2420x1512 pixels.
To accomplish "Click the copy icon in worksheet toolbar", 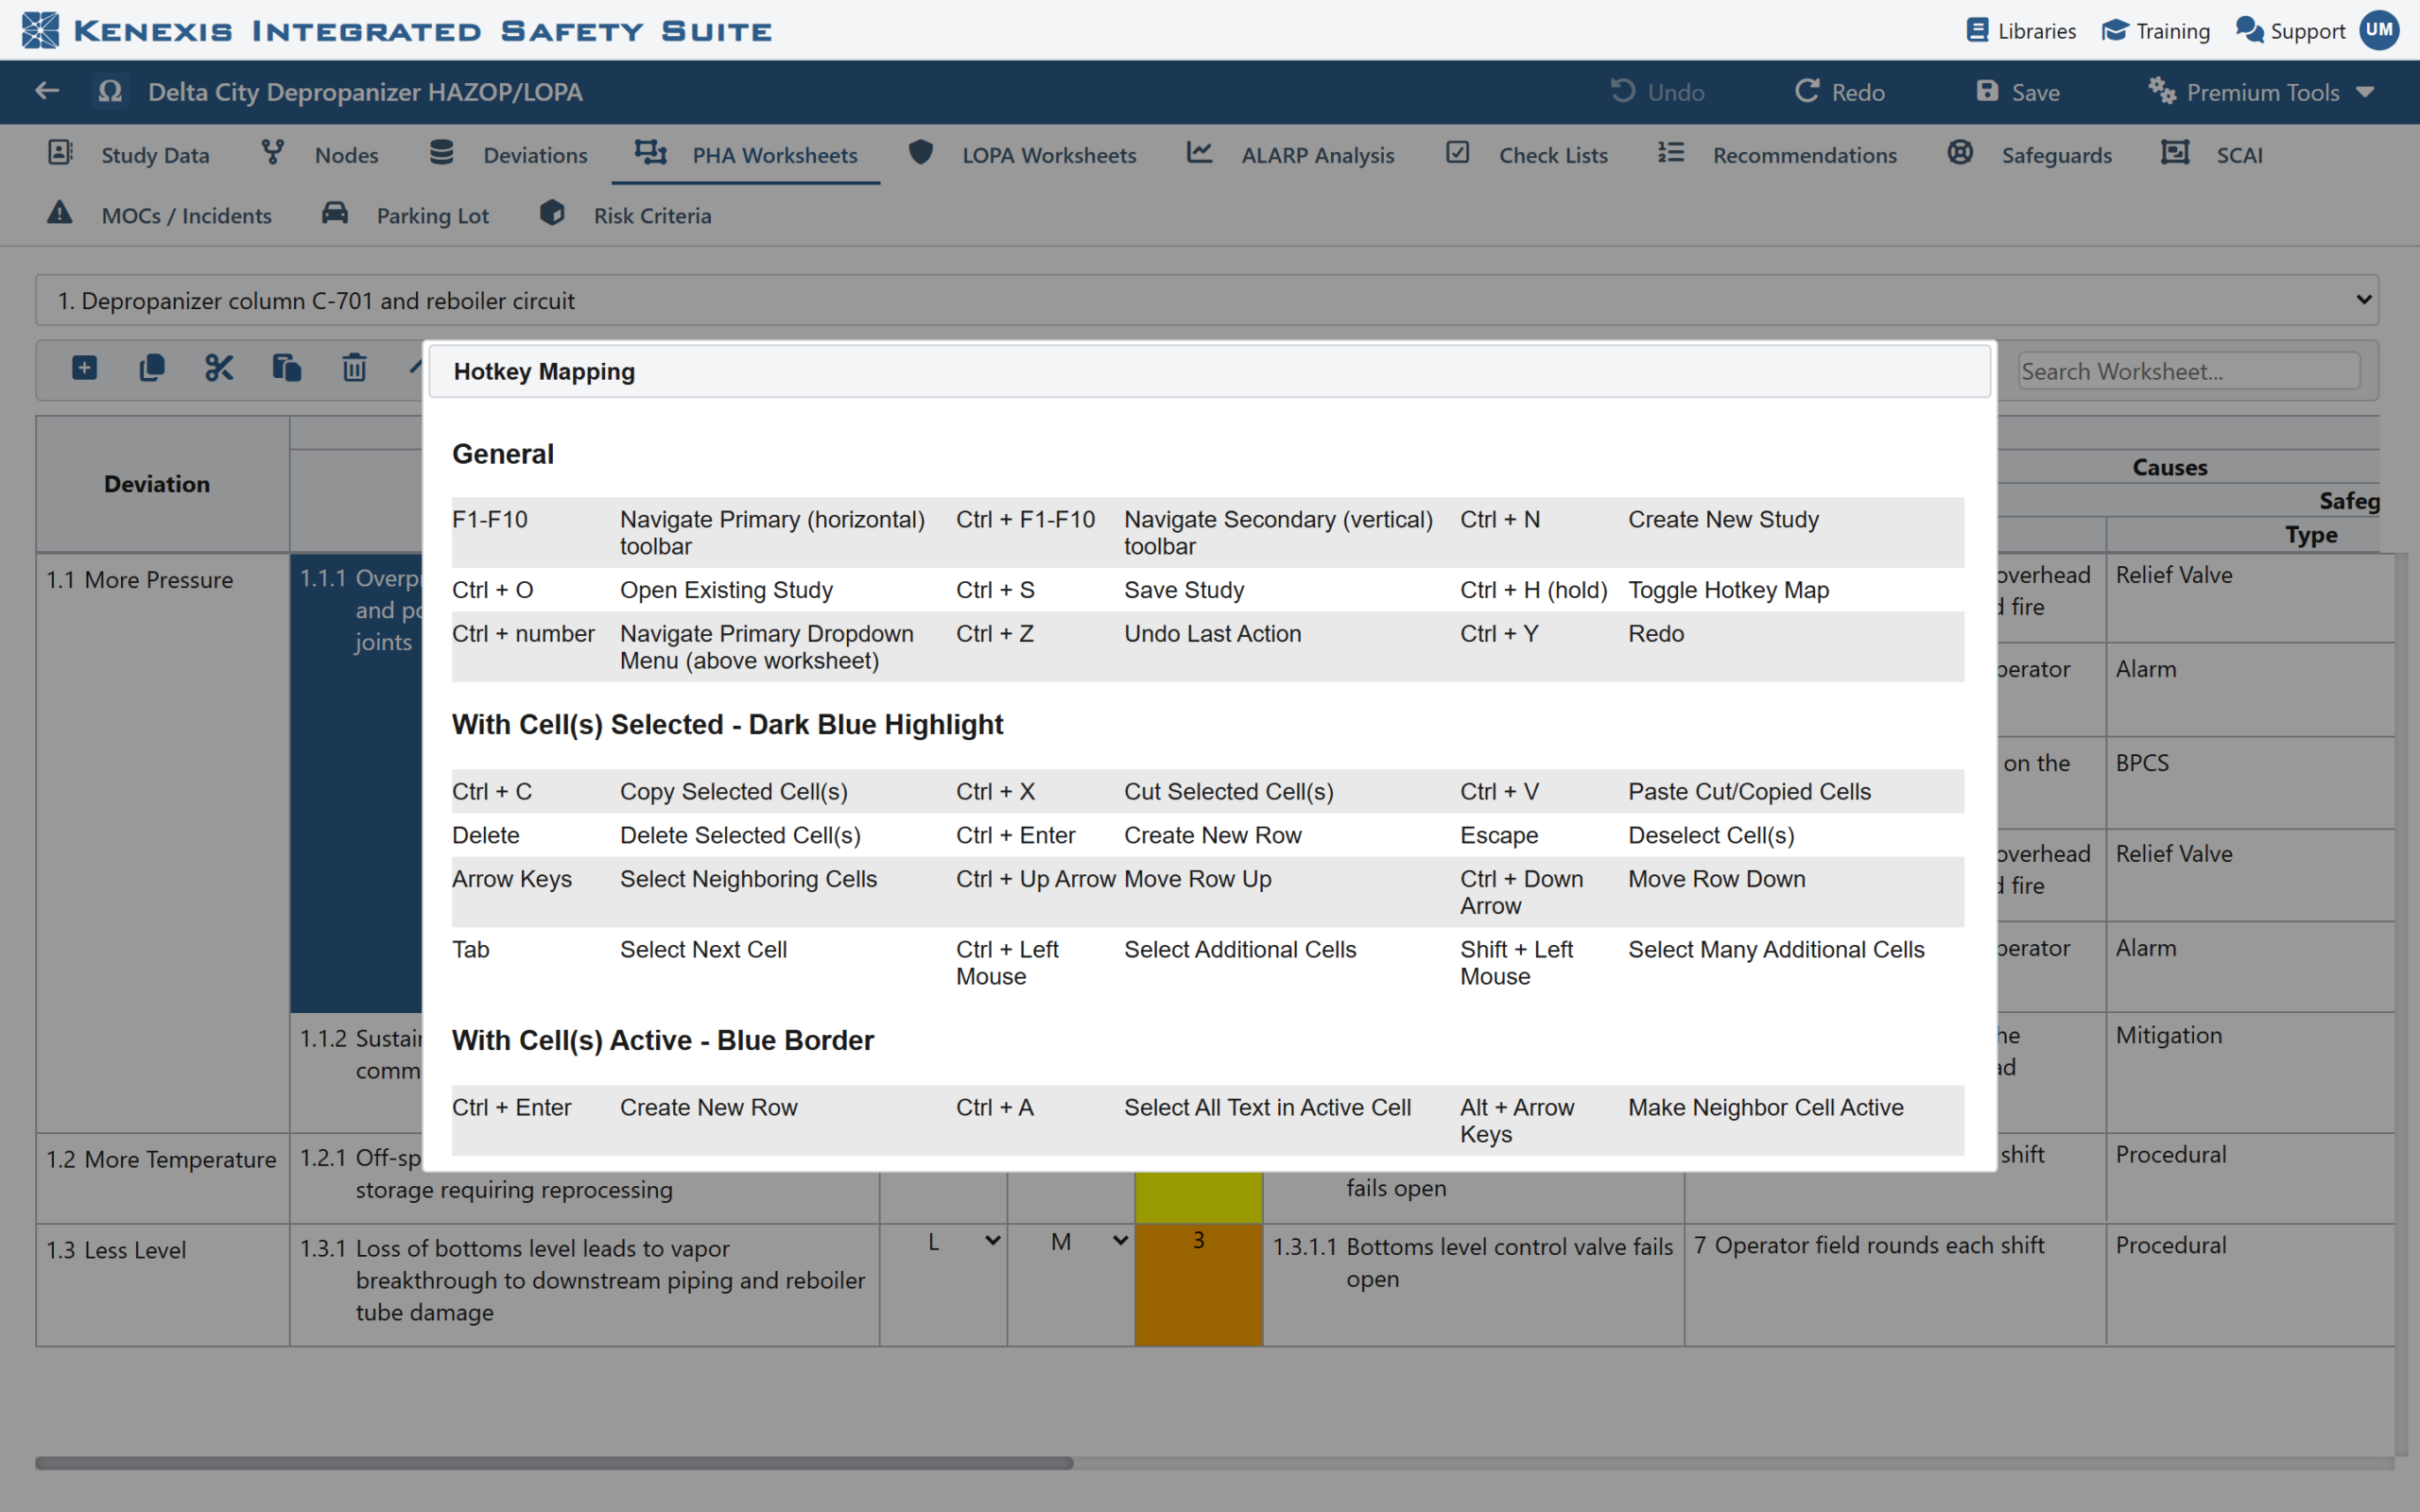I will coord(152,368).
